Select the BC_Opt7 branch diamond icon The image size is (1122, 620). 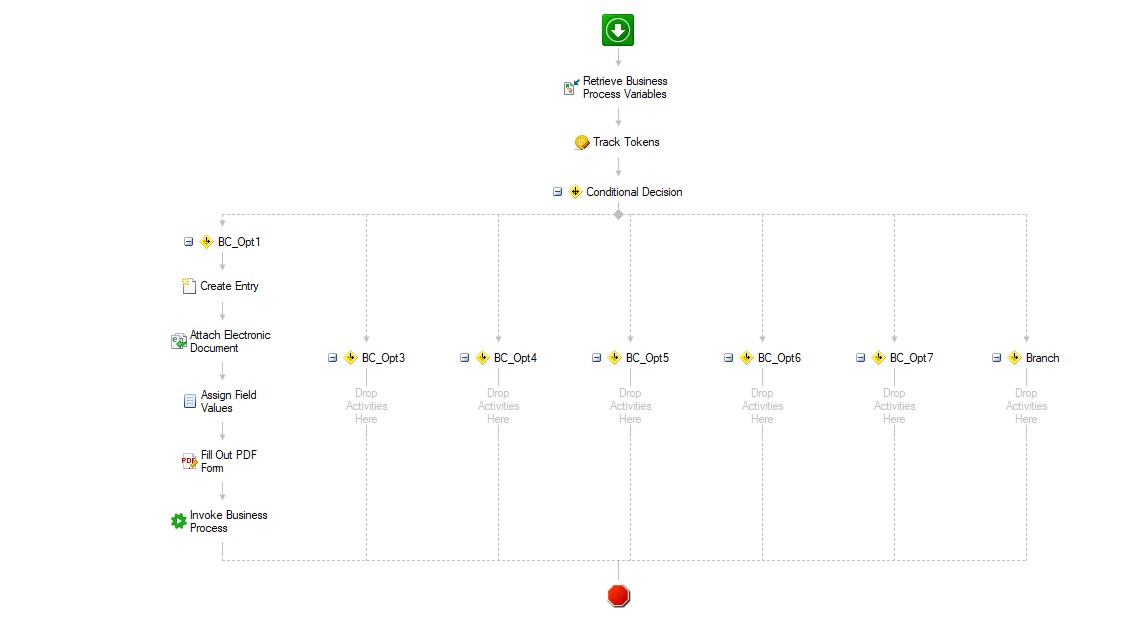point(879,358)
